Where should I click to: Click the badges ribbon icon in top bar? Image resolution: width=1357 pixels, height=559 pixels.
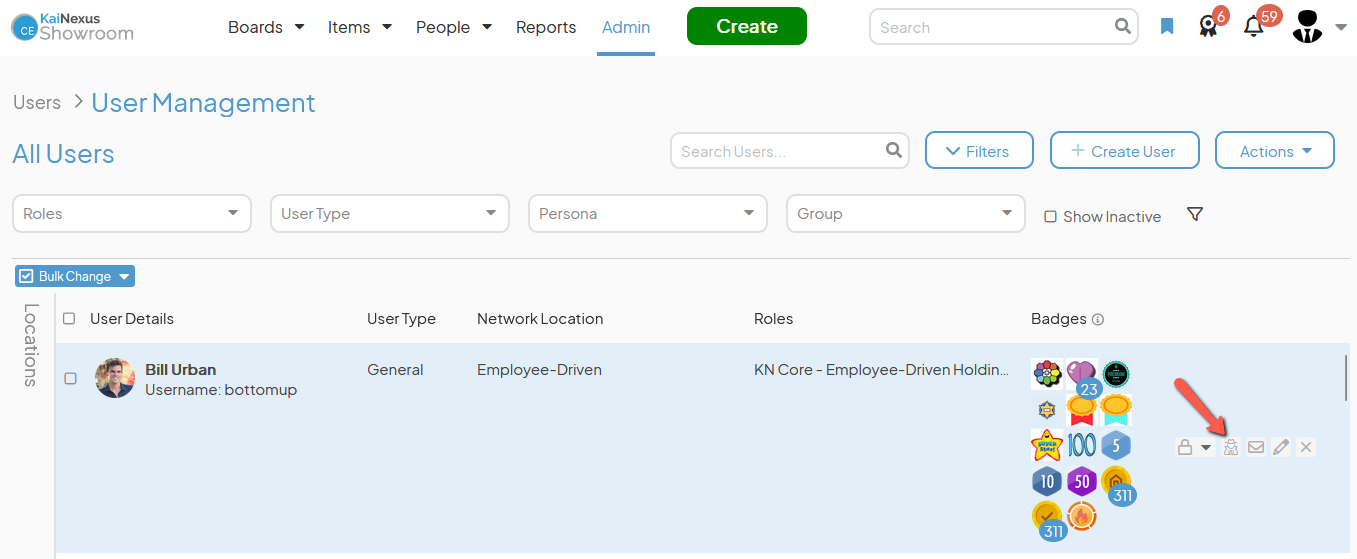click(x=1208, y=27)
